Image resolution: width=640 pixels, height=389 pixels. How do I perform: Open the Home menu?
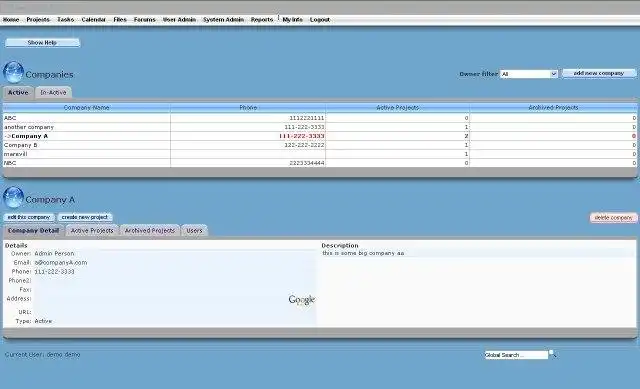click(x=11, y=20)
